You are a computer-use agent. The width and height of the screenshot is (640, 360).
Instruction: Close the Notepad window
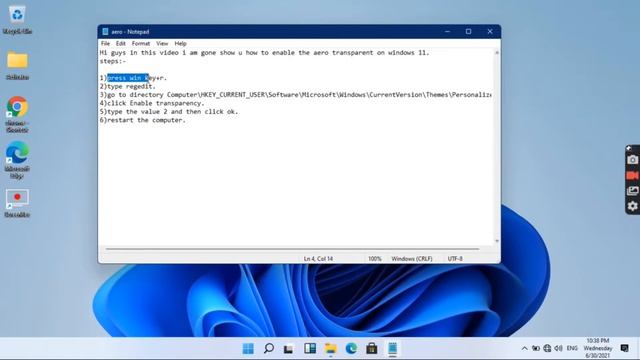(490, 31)
